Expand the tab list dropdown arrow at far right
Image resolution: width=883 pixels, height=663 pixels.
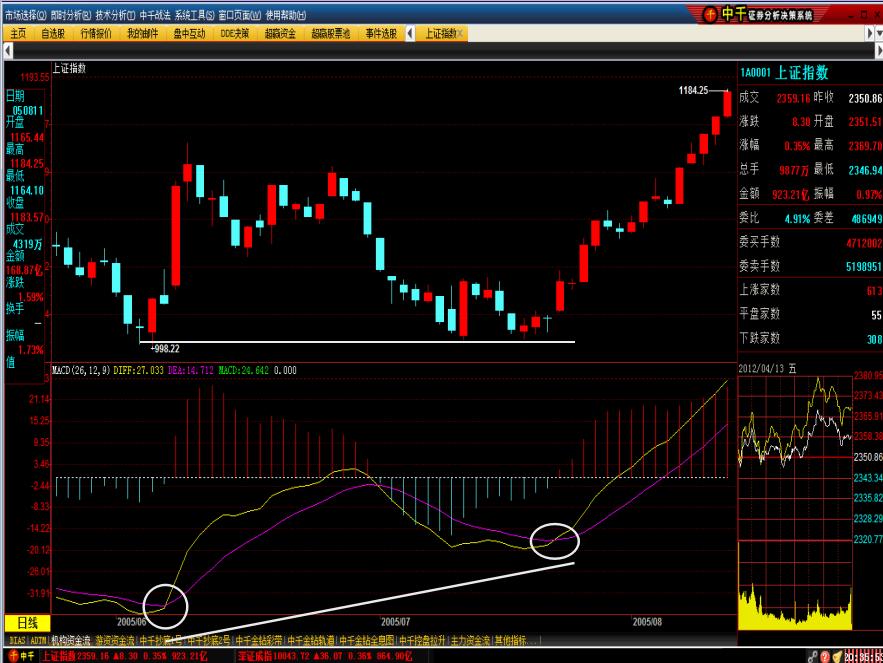point(877,33)
